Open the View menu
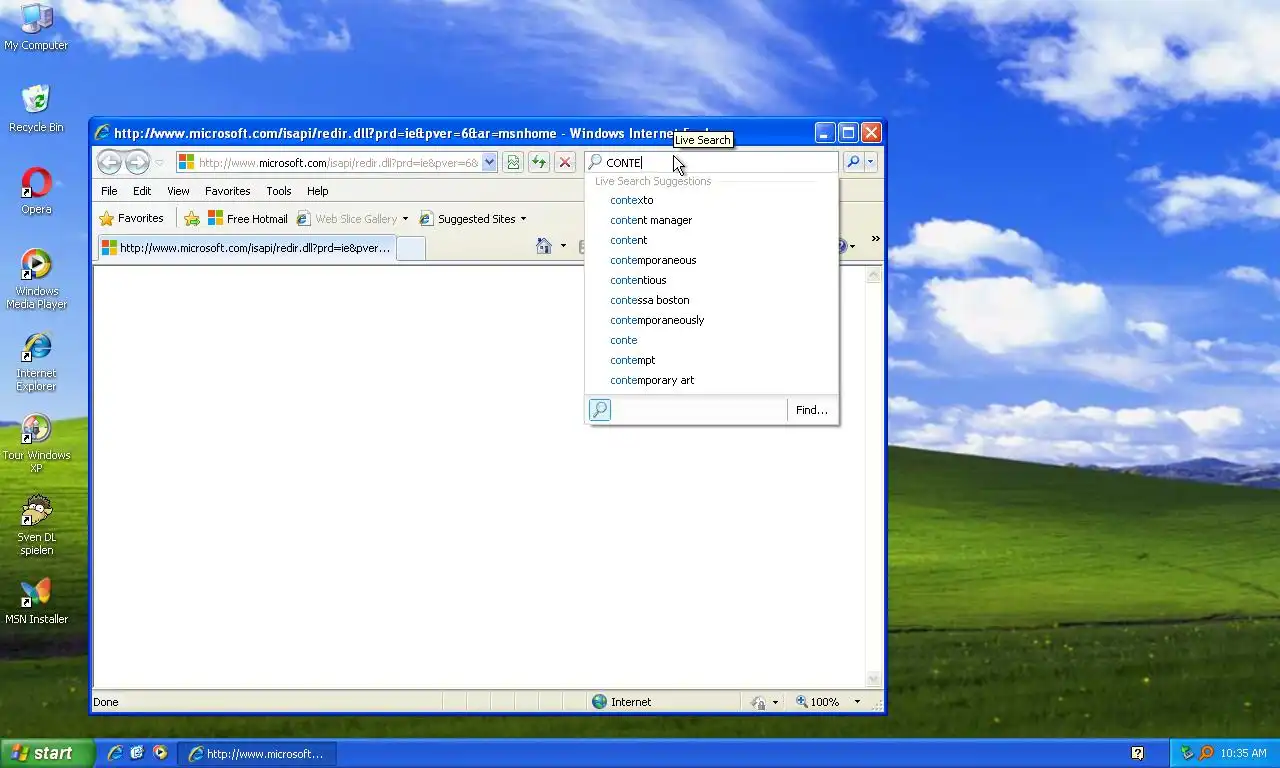The height and width of the screenshot is (768, 1280). (x=178, y=191)
